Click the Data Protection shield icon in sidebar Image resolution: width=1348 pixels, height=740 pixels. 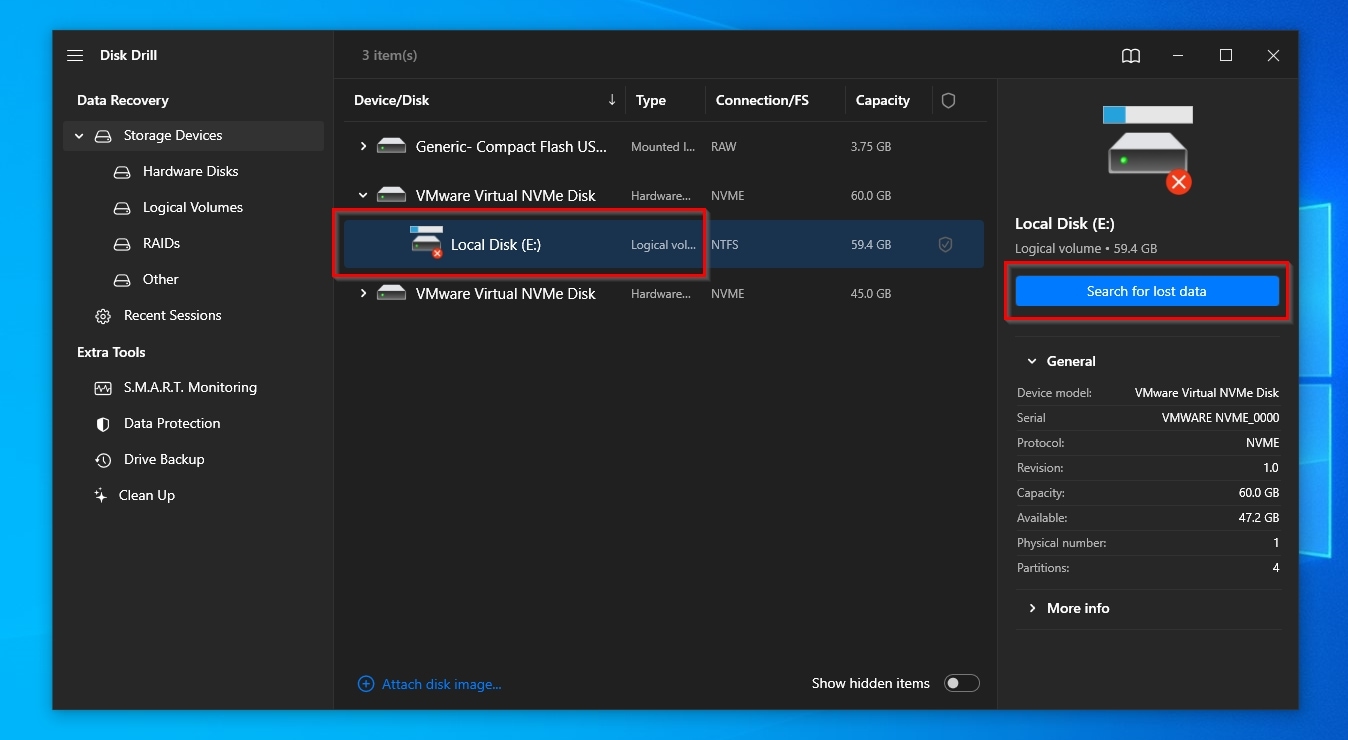pyautogui.click(x=102, y=424)
